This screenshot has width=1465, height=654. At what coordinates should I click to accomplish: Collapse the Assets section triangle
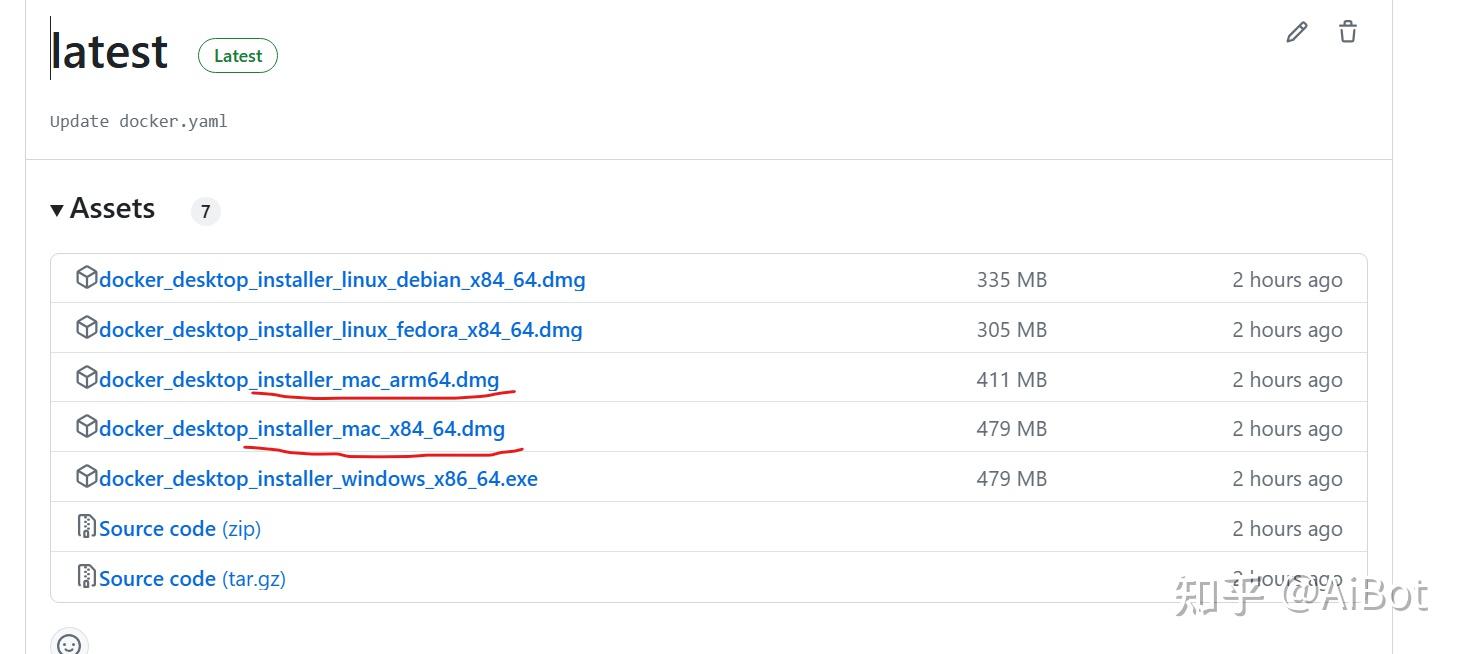pyautogui.click(x=57, y=209)
